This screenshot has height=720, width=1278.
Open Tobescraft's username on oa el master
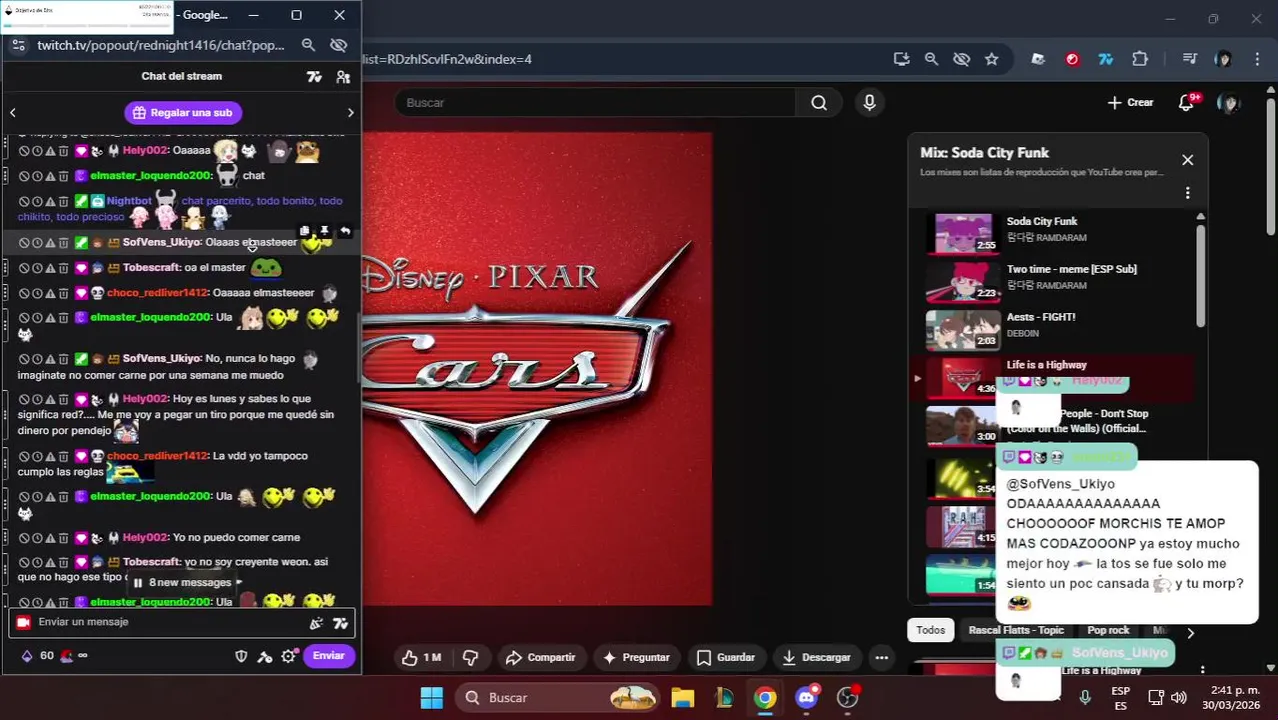point(151,268)
